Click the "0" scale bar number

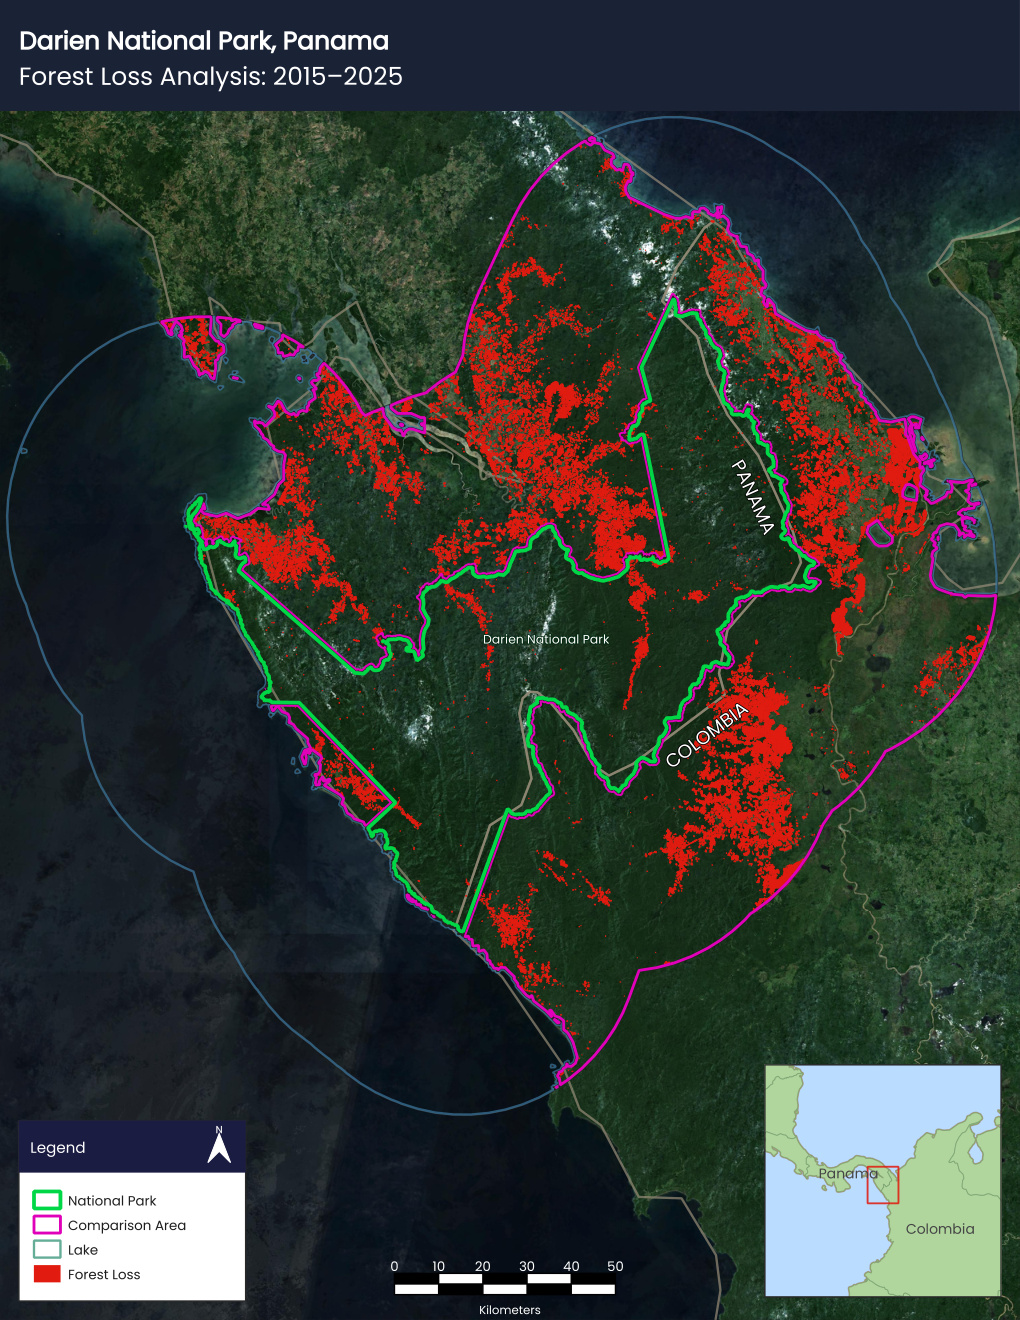coord(394,1266)
